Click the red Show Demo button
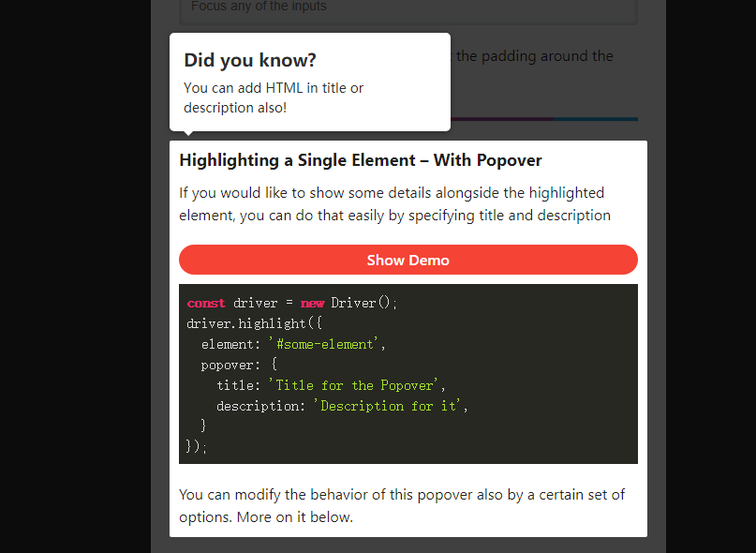756x553 pixels. [x=408, y=260]
